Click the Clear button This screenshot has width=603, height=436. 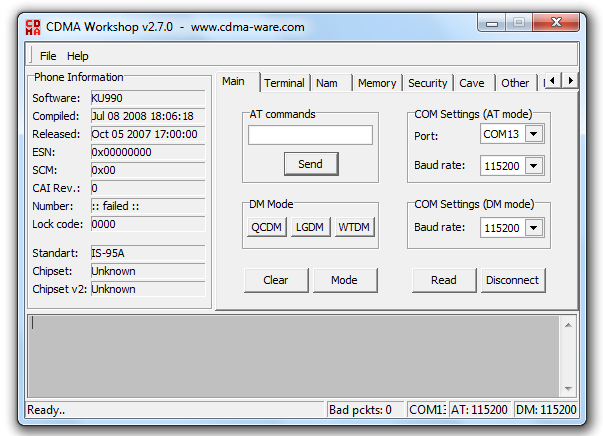tap(276, 280)
